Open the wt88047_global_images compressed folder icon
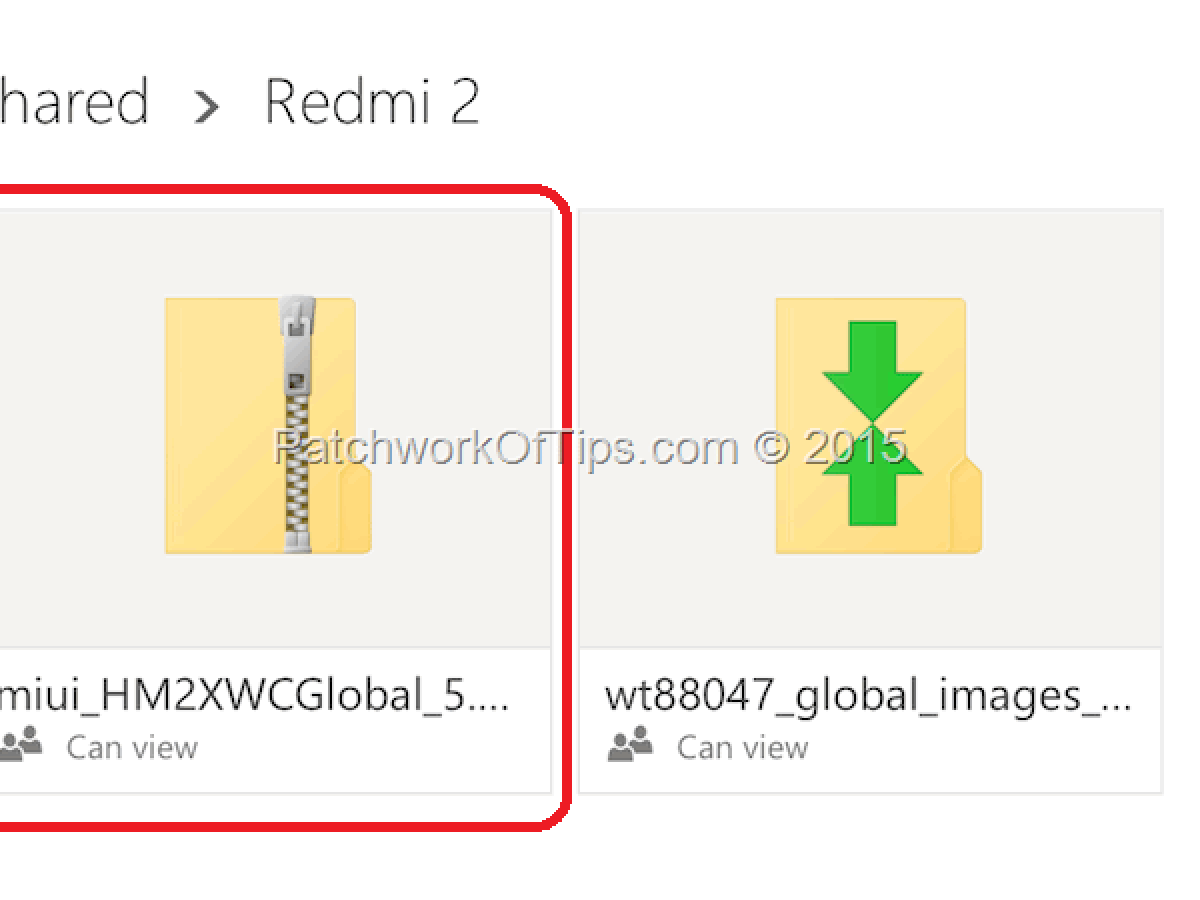Screen dimensions: 1200x900 pos(878,425)
